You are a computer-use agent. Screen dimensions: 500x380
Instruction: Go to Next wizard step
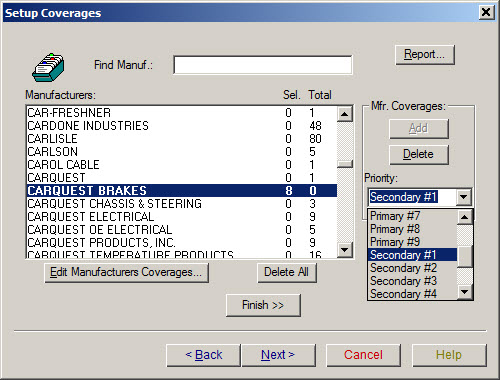click(278, 355)
